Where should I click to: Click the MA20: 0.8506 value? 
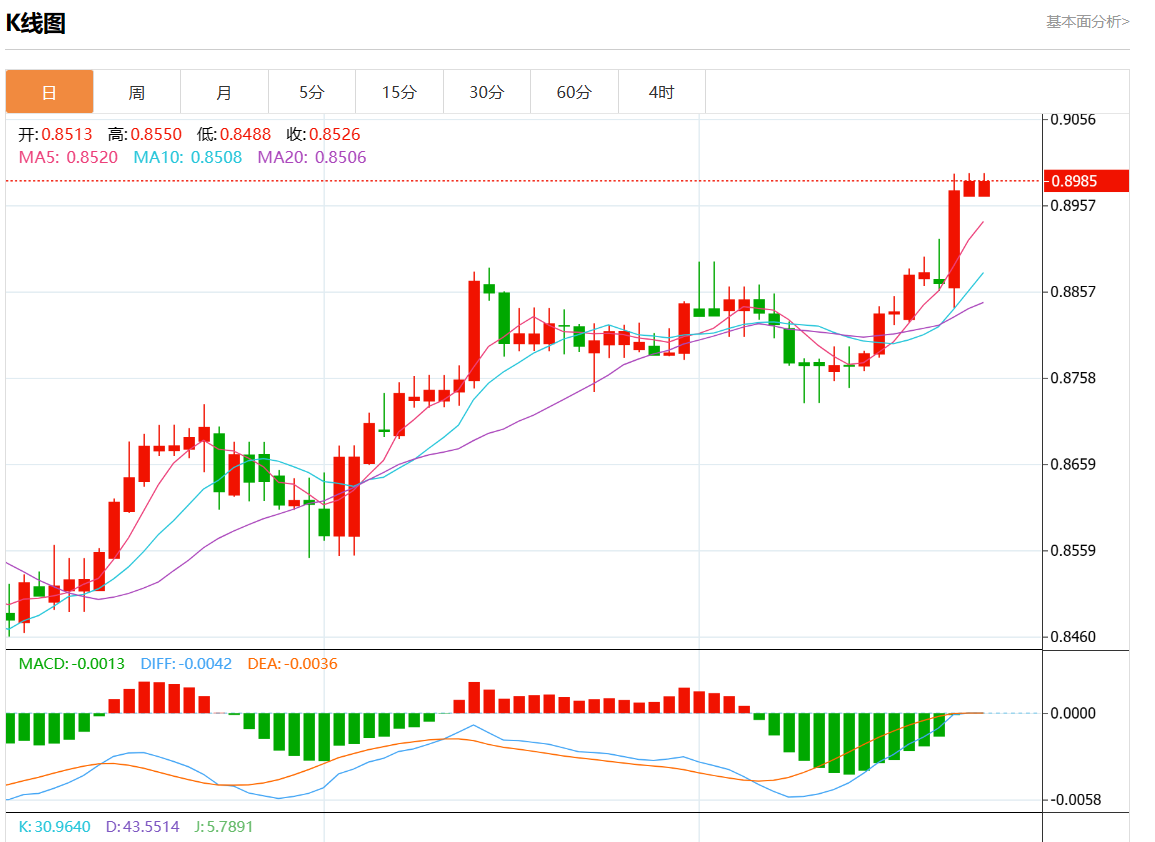[x=312, y=158]
